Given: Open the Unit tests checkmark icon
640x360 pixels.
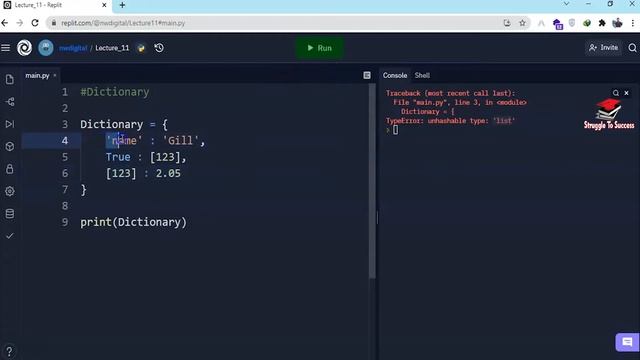Looking at the screenshot, I should [x=10, y=236].
